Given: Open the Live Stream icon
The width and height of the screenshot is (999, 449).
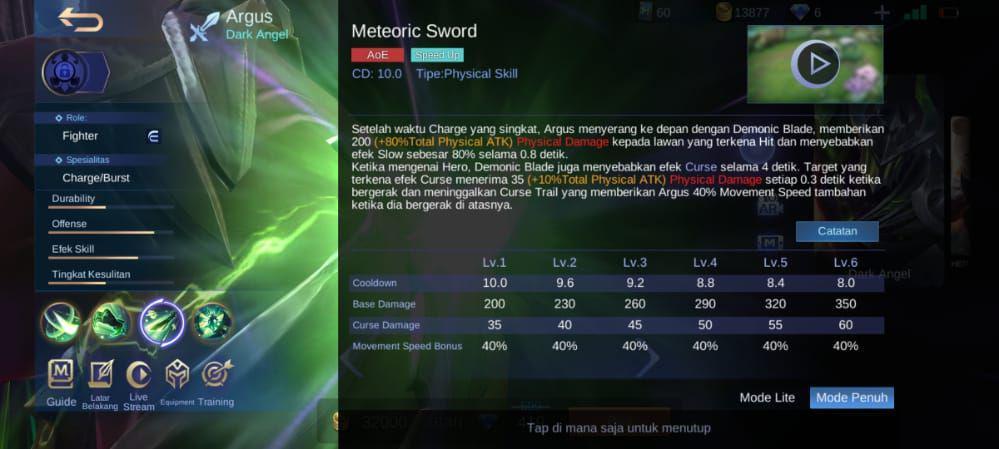Looking at the screenshot, I should click(x=139, y=385).
